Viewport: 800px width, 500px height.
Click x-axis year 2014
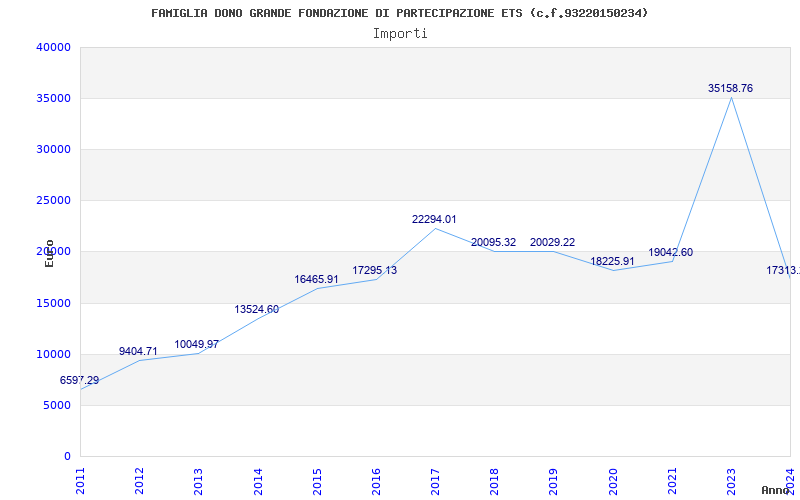click(x=258, y=481)
